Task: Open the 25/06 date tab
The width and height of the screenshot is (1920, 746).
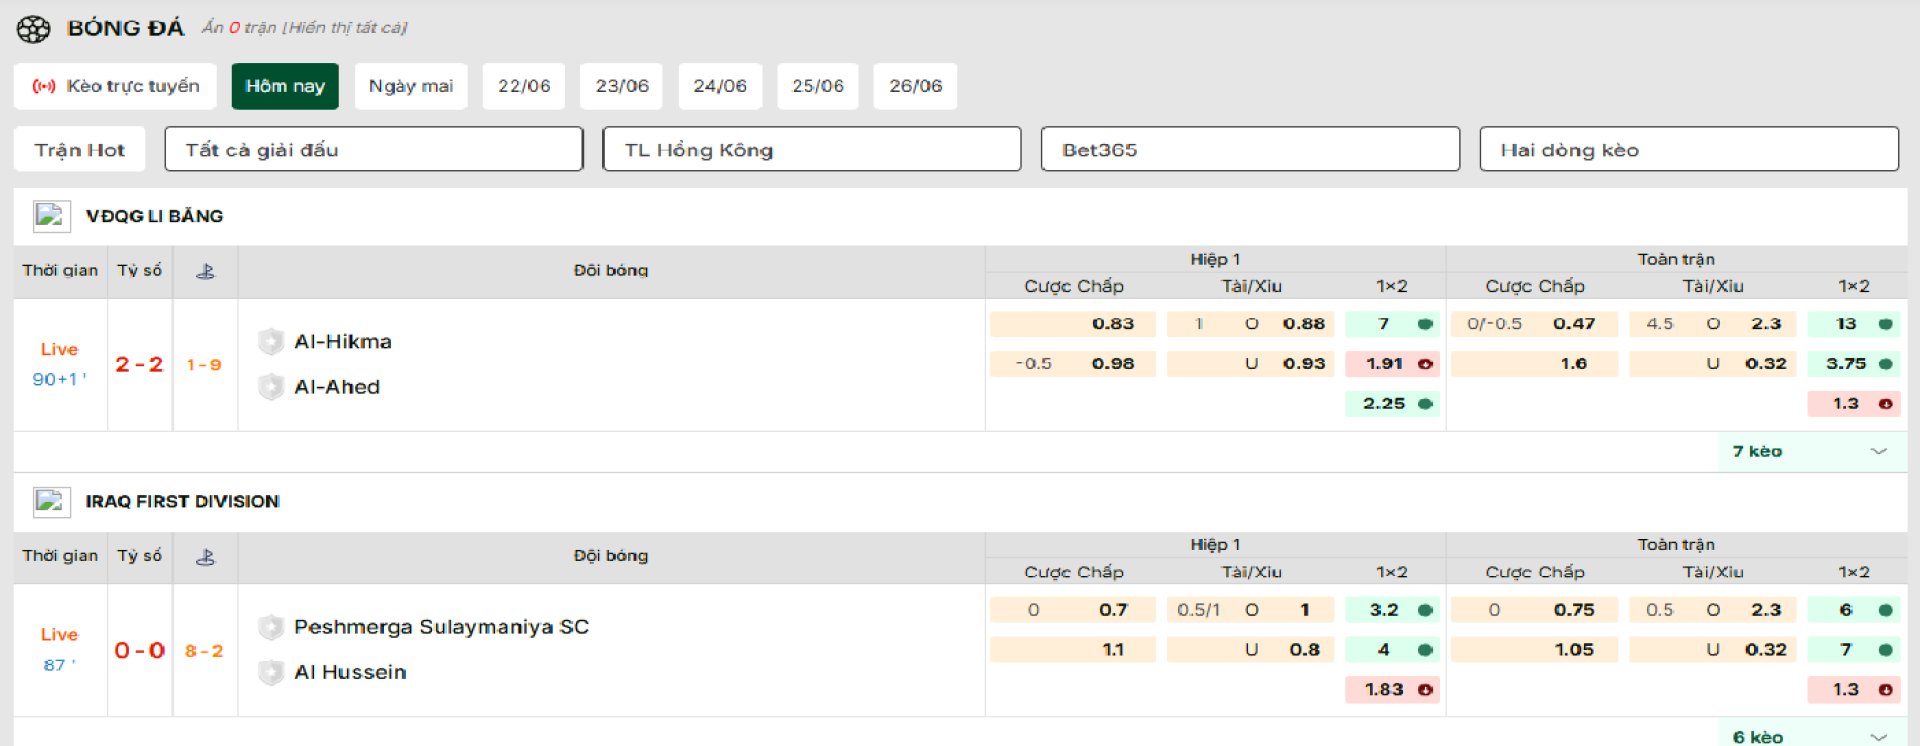Action: [818, 86]
